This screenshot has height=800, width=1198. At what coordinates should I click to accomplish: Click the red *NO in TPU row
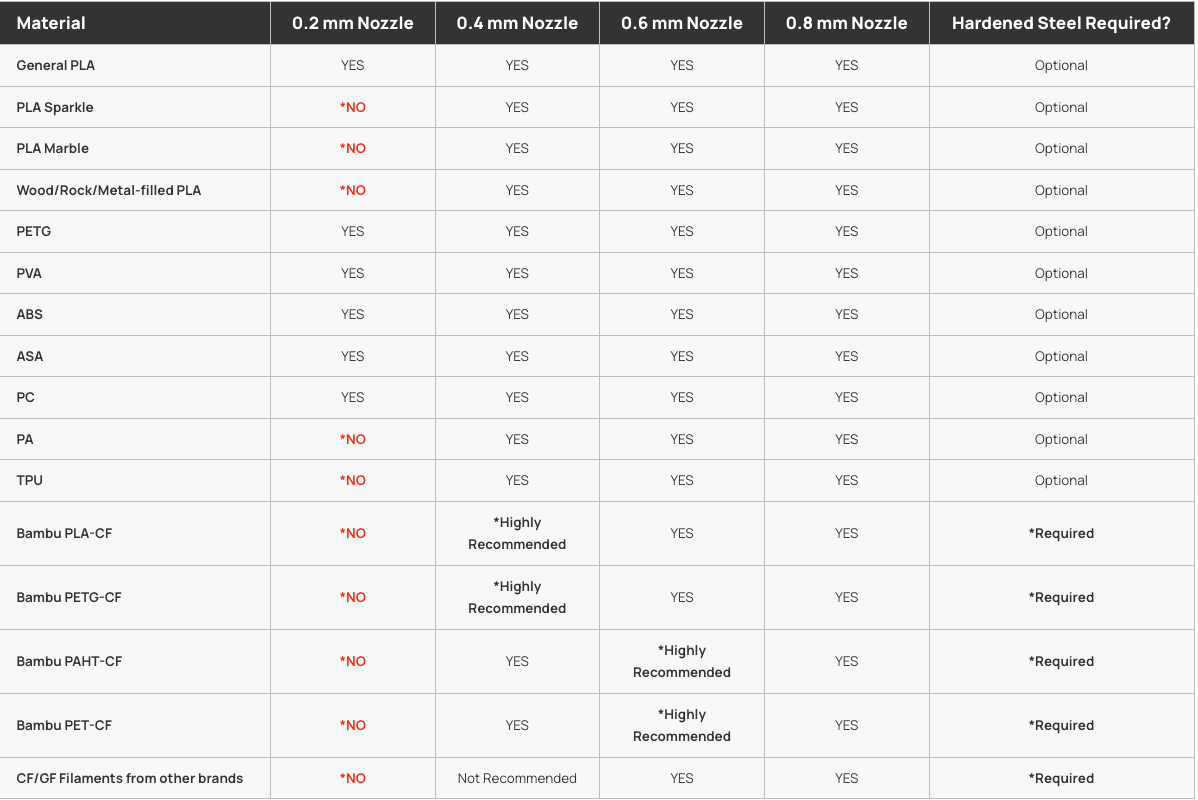(x=353, y=480)
